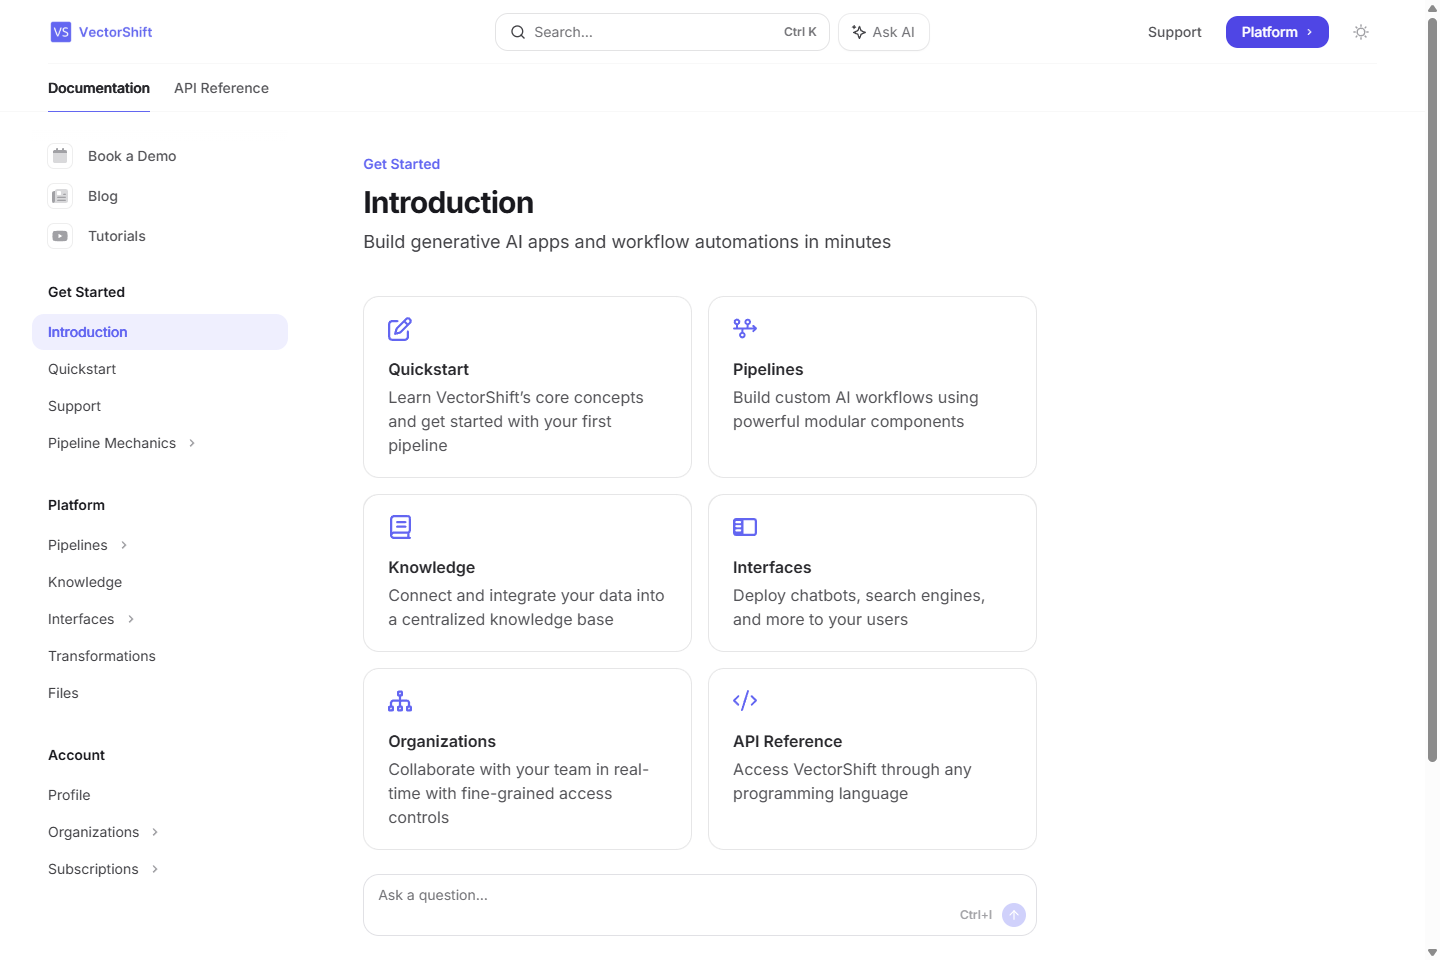Click the Knowledge card book icon

(x=400, y=527)
